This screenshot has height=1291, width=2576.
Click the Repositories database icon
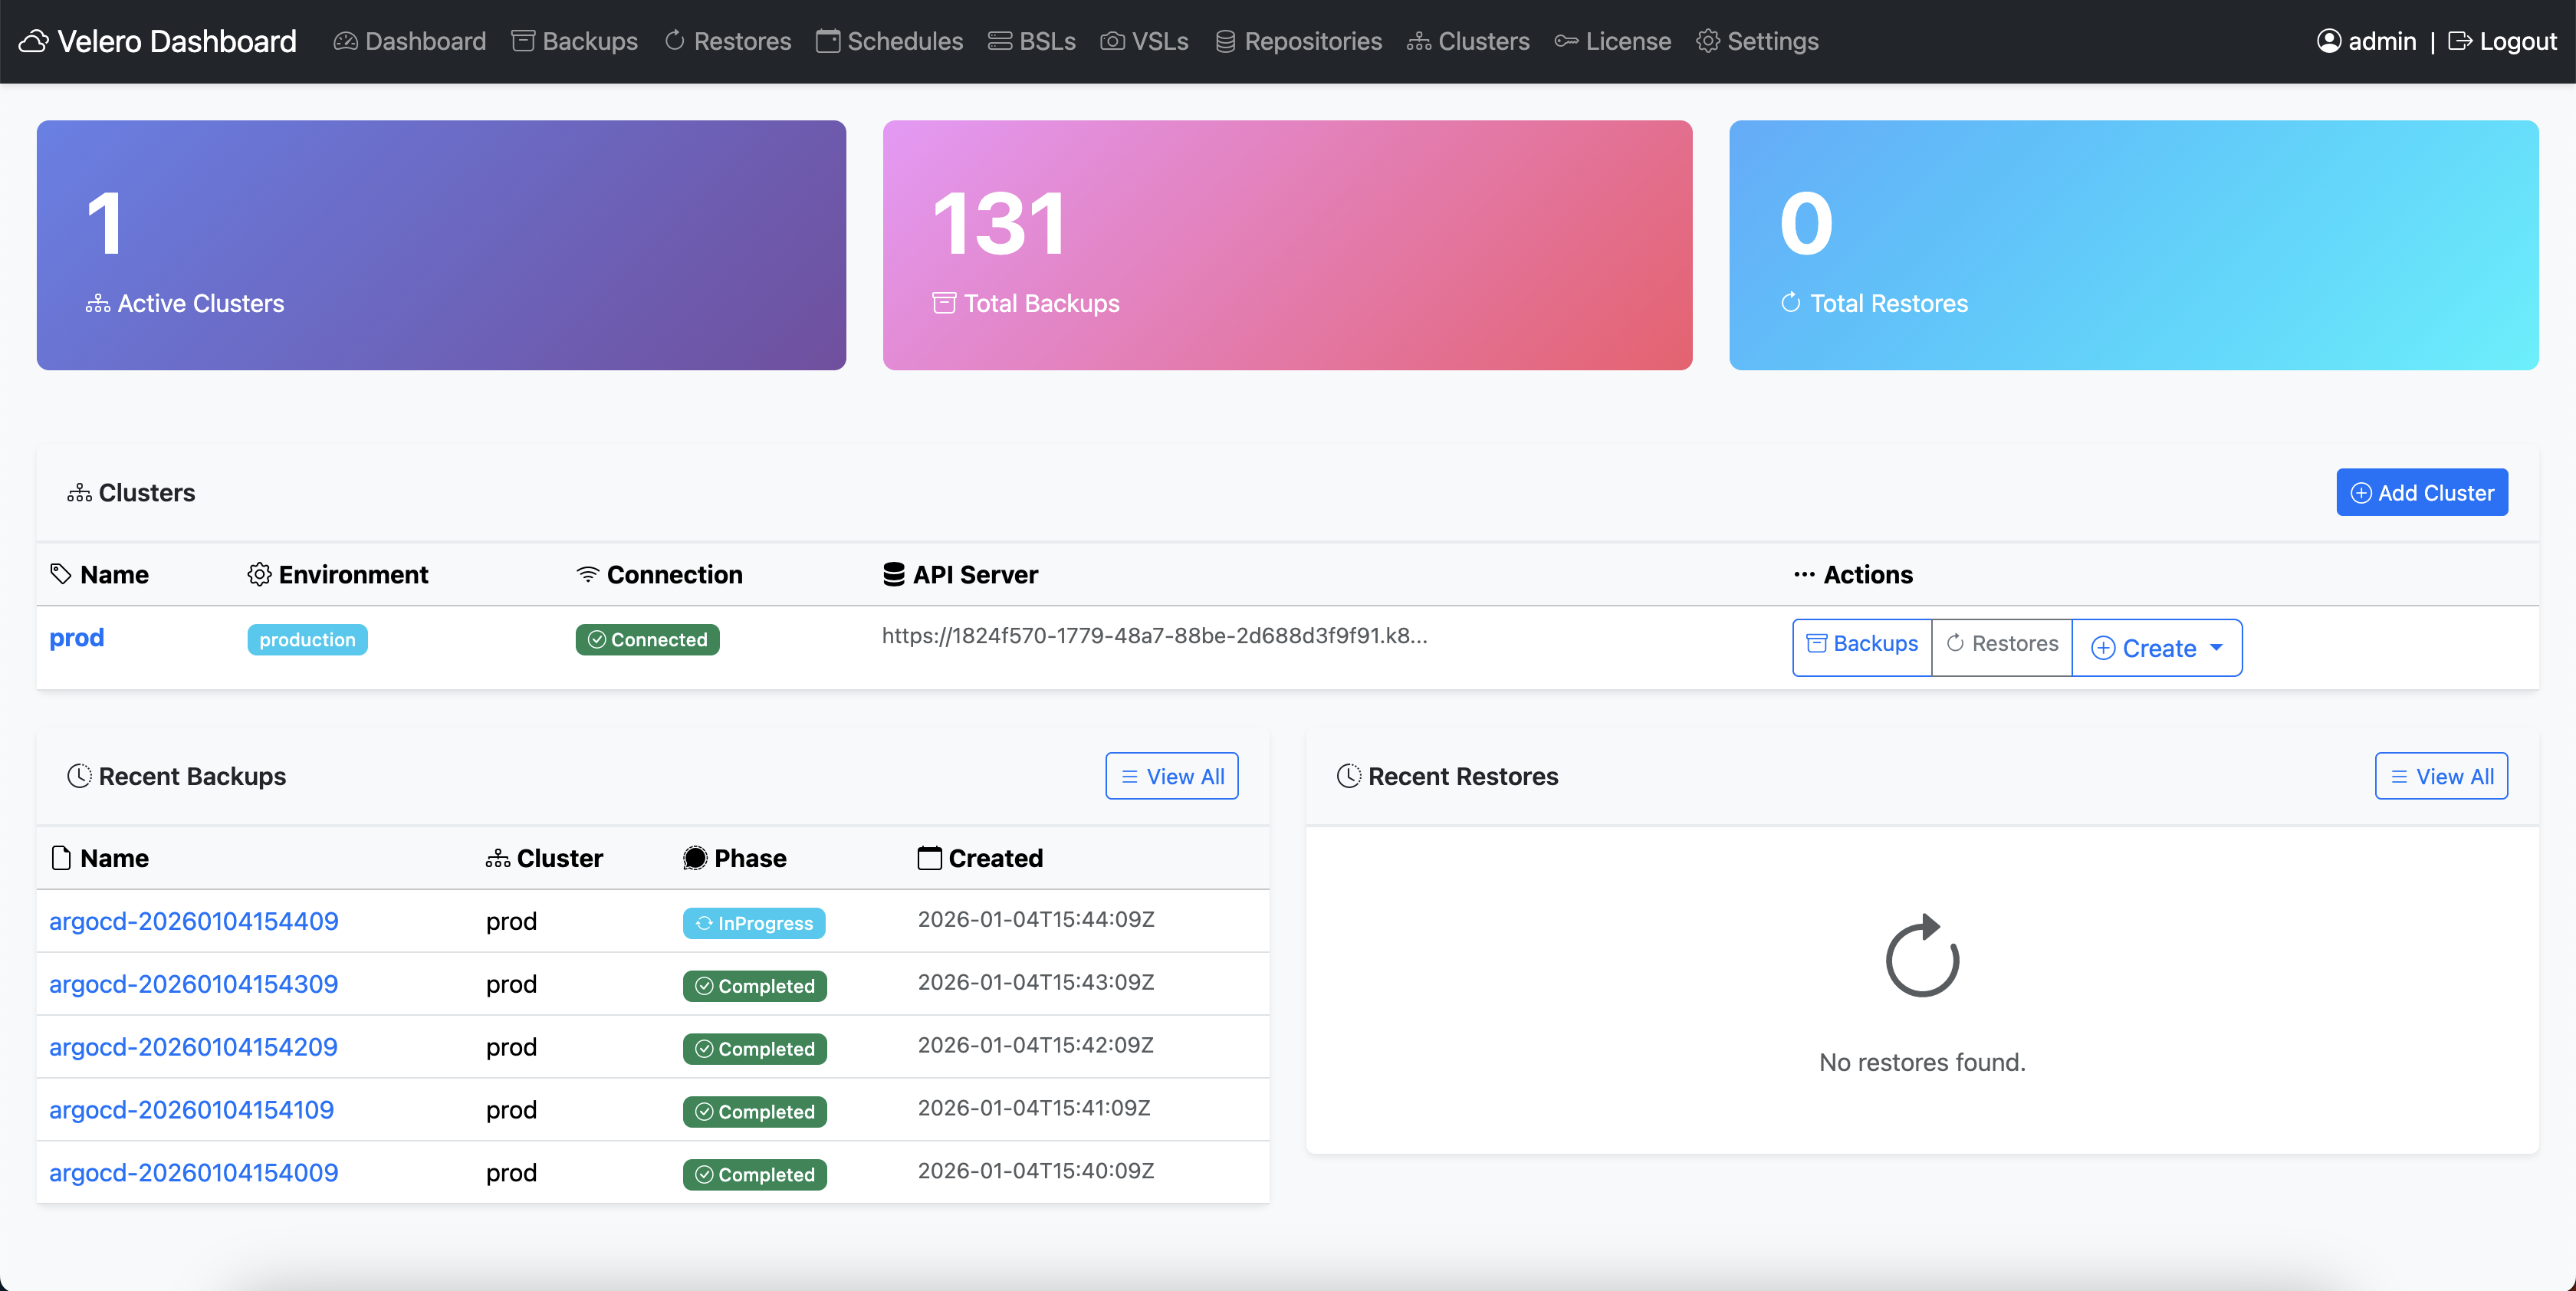[x=1225, y=41]
